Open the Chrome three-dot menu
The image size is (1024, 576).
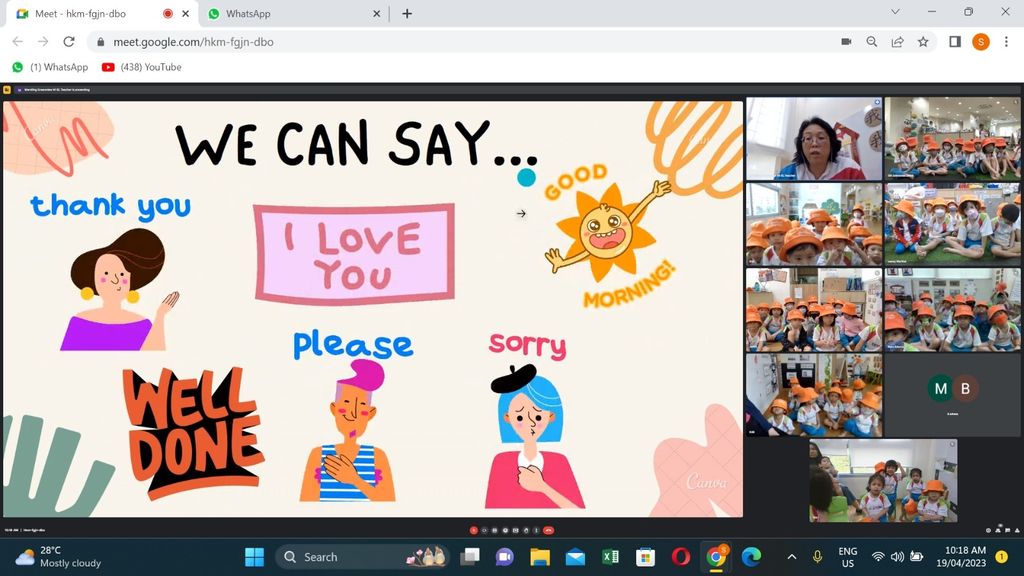click(1006, 42)
